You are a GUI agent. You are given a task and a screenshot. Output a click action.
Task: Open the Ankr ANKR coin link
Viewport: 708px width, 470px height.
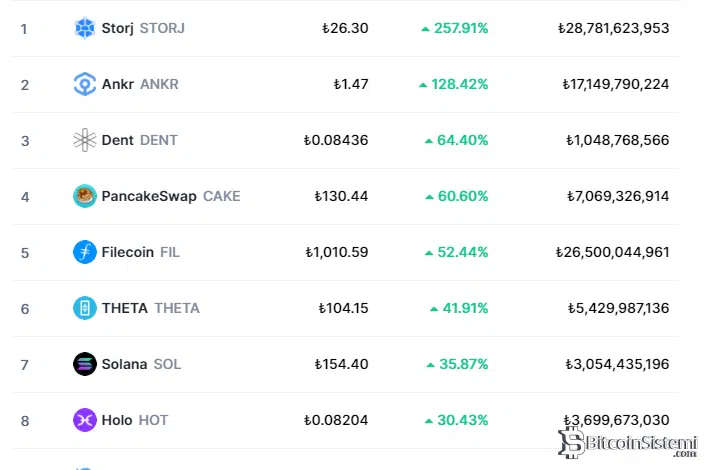(140, 84)
